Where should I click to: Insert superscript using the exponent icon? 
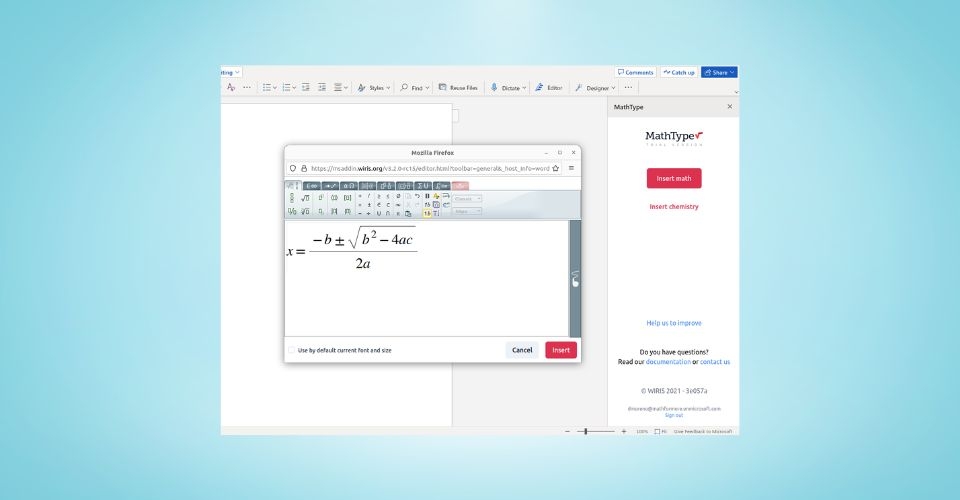[x=321, y=198]
